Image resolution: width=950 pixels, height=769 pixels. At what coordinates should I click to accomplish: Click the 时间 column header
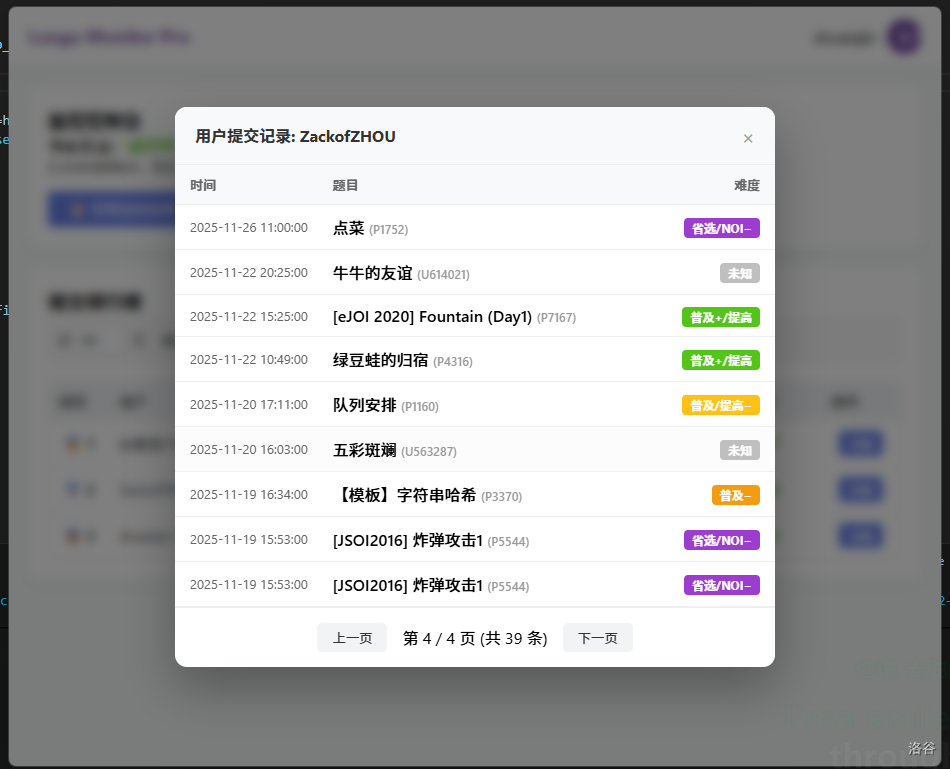pyautogui.click(x=203, y=185)
